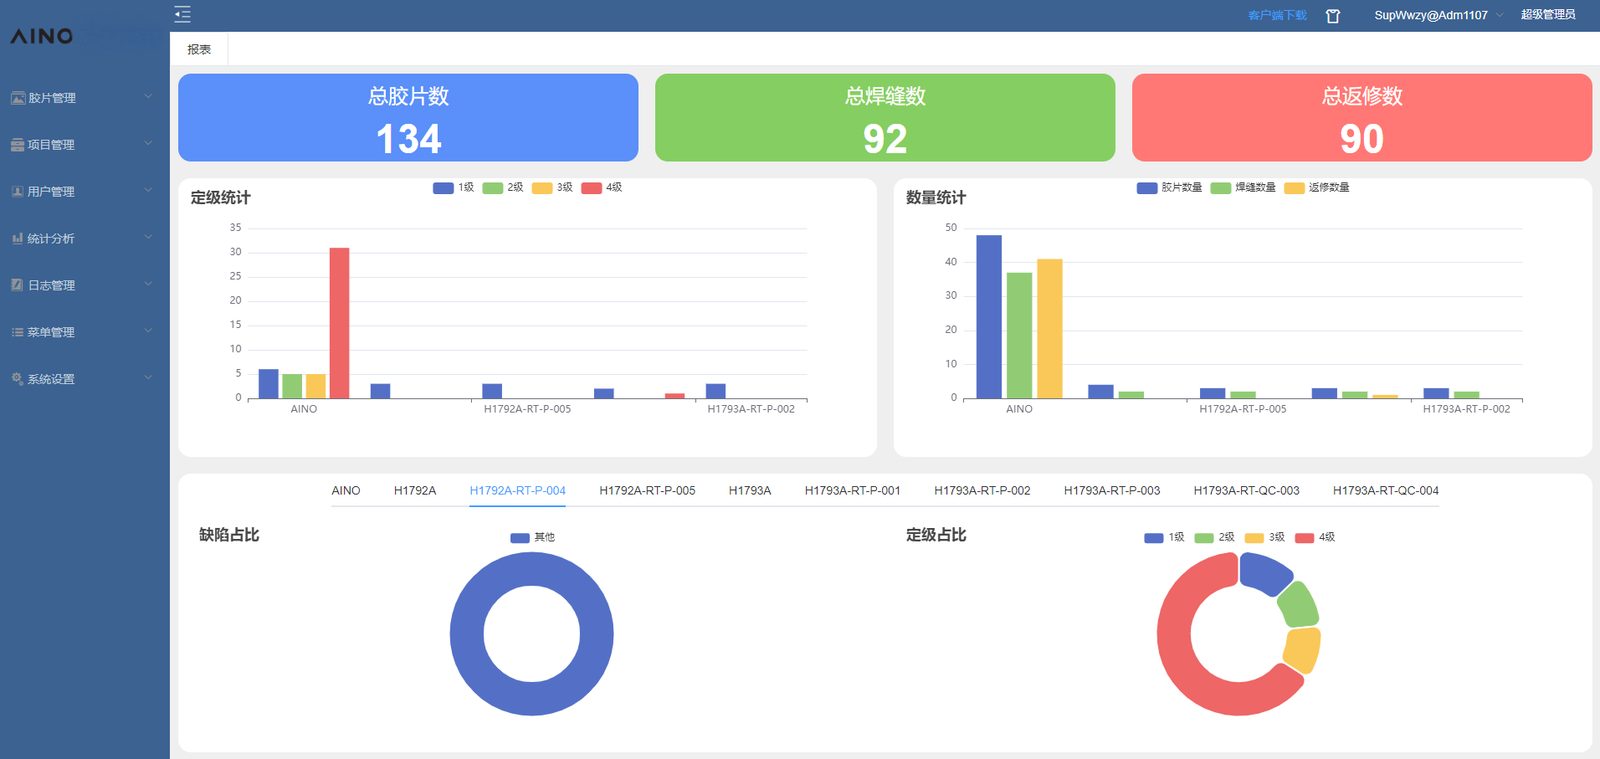Click the 菜单管理 list icon
Viewport: 1600px width, 759px height.
17,332
